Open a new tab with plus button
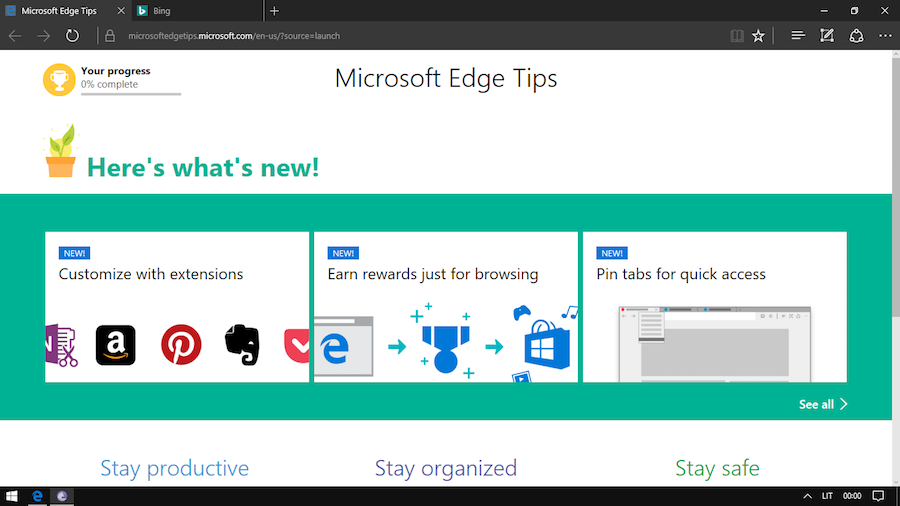 [x=275, y=11]
